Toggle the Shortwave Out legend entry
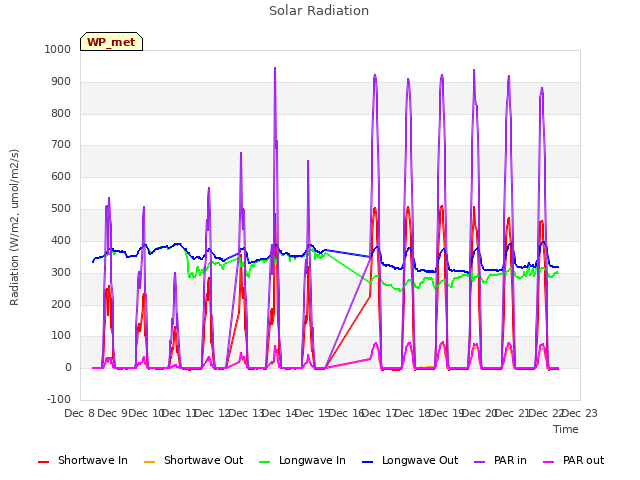640x480 pixels. tap(194, 460)
